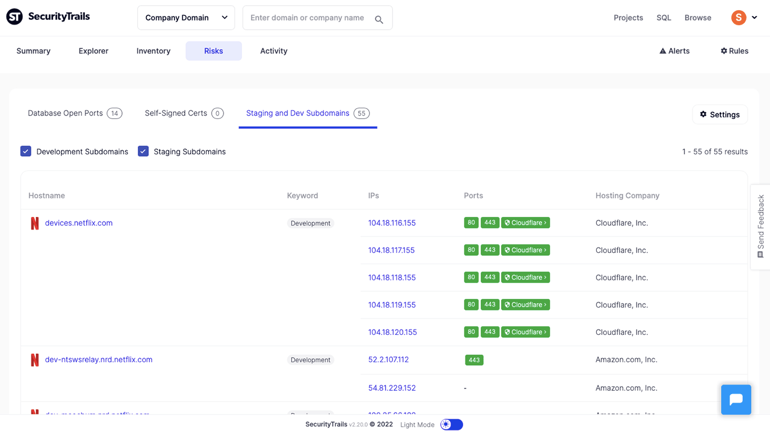Open Projects in the top navigation
This screenshot has height=434, width=770.
pos(628,18)
